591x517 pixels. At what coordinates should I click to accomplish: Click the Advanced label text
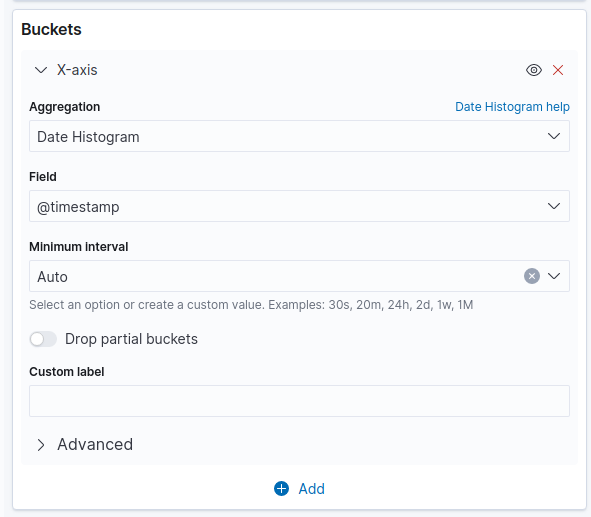[x=95, y=445]
